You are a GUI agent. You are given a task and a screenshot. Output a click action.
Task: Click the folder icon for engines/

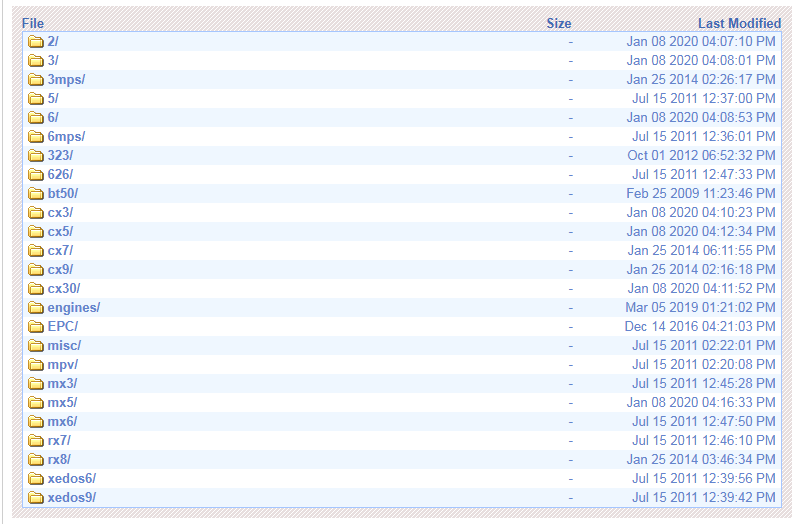click(36, 308)
